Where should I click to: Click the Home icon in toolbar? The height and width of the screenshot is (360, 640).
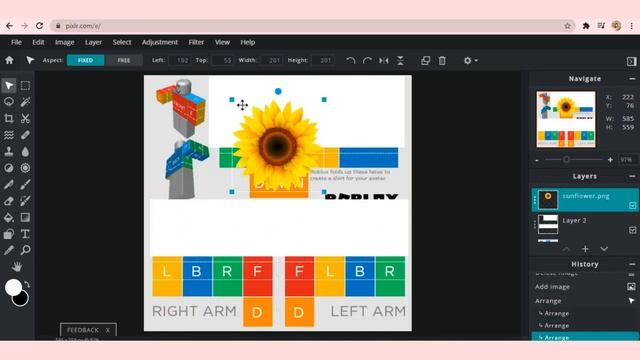pyautogui.click(x=9, y=60)
